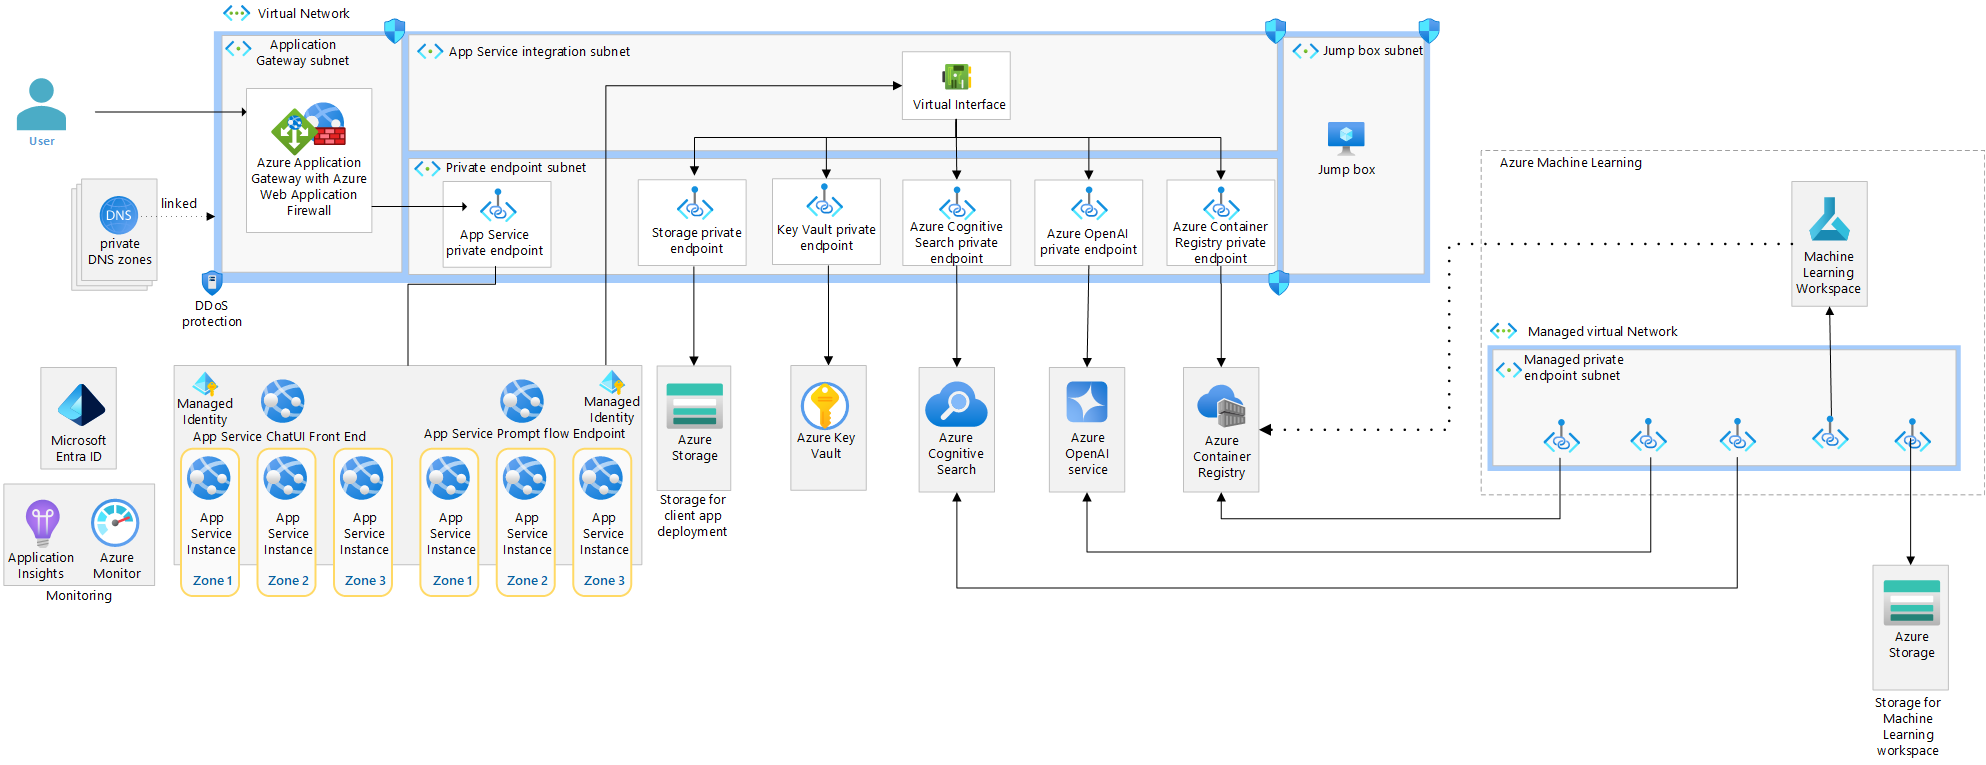Click the Virtual Interface icon

tap(957, 77)
